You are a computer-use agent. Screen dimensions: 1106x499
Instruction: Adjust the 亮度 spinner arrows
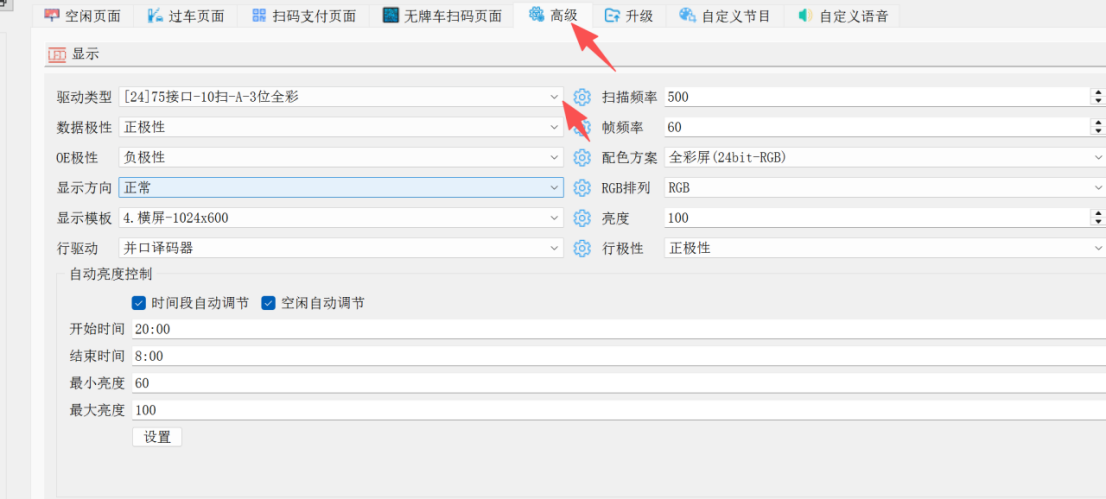tap(1098, 218)
